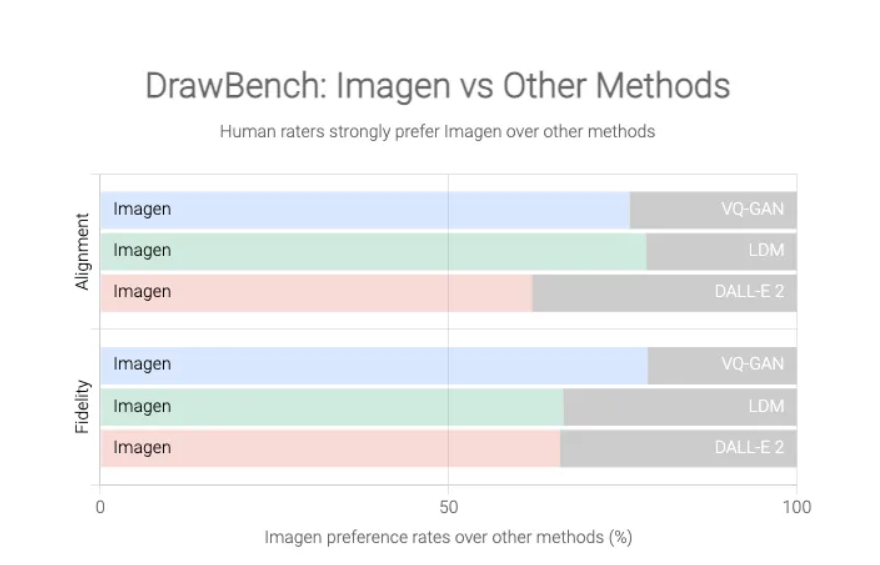This screenshot has height=565, width=880.
Task: Select the green Imagen bar under Fidelity
Action: click(332, 407)
